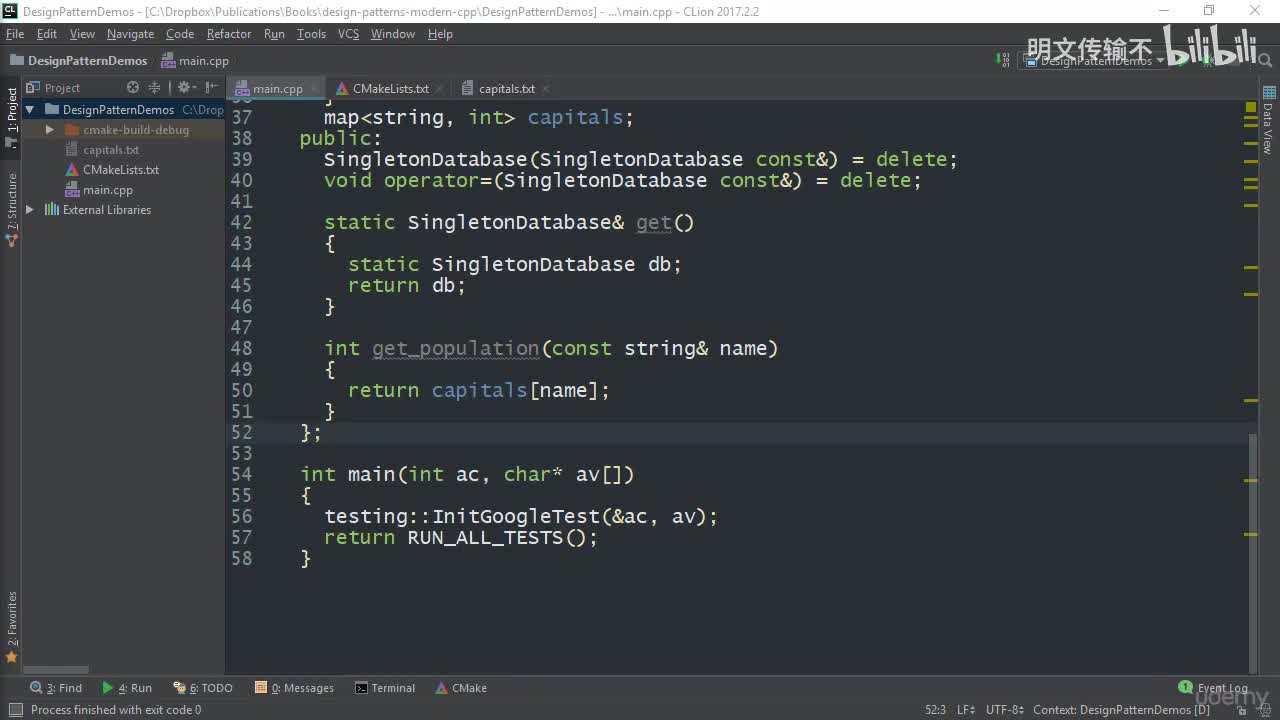Open the Help menu
Screen dimensions: 1280x720
(x=440, y=34)
